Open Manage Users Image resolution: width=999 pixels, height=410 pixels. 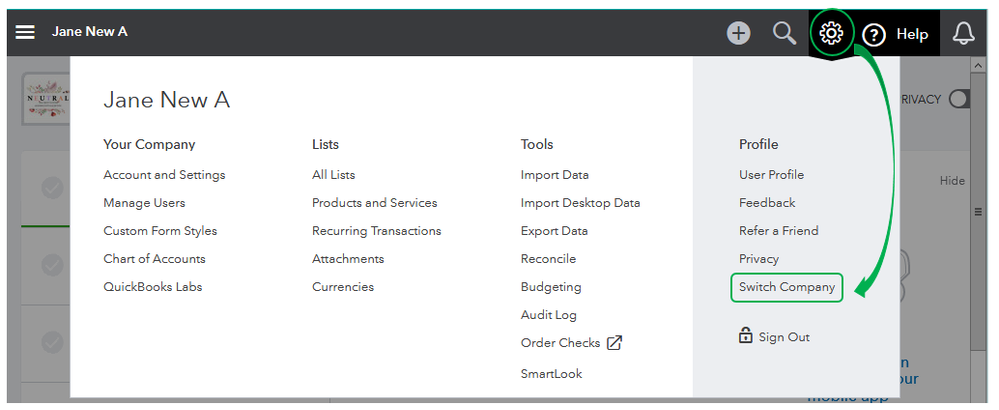click(144, 203)
